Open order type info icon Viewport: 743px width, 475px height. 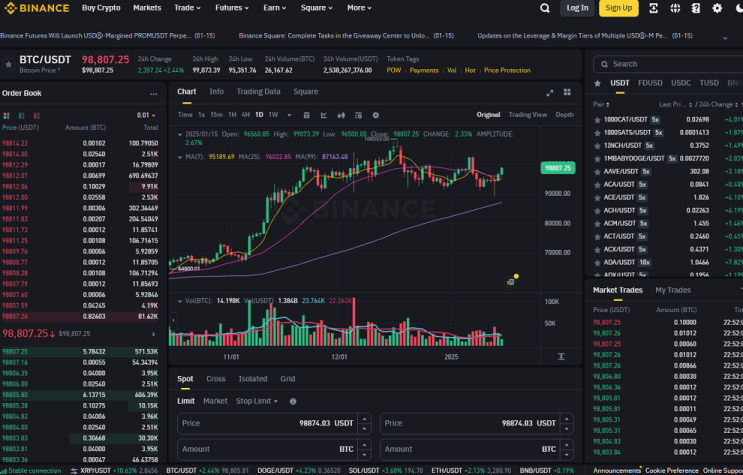click(293, 402)
